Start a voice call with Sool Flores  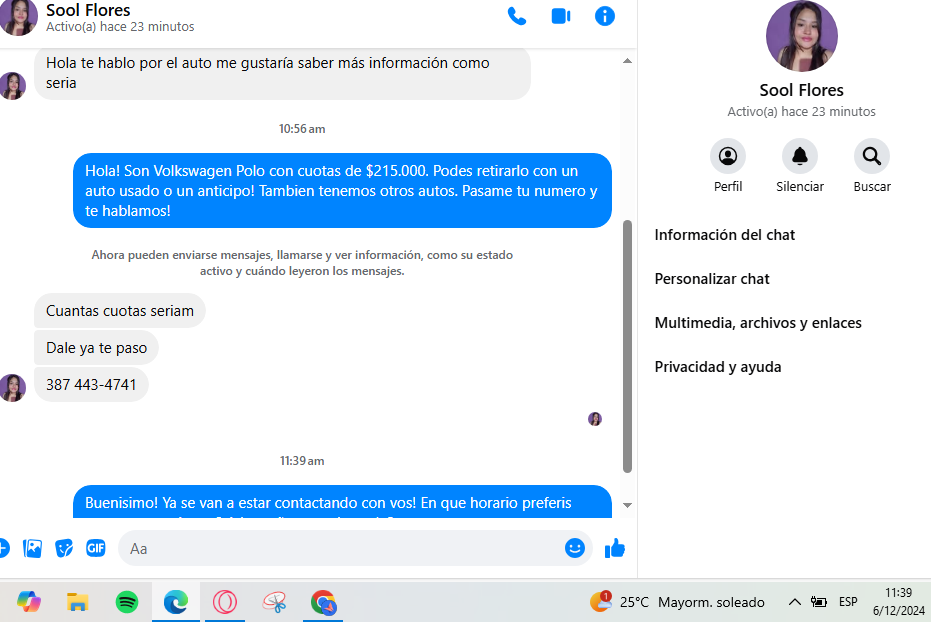click(x=517, y=16)
